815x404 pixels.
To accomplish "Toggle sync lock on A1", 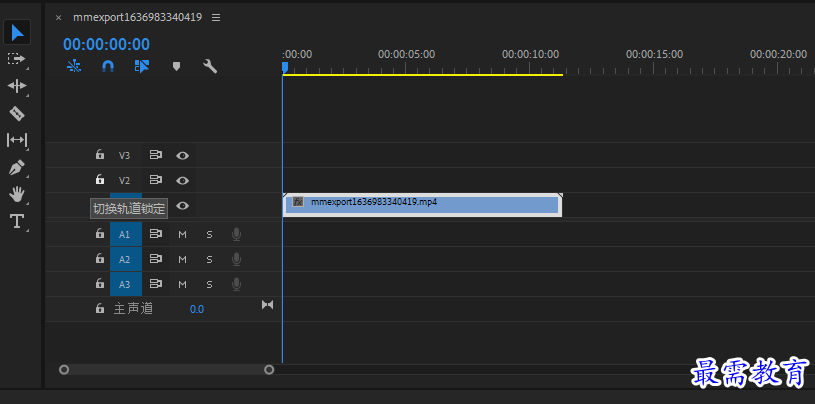I will (x=155, y=234).
